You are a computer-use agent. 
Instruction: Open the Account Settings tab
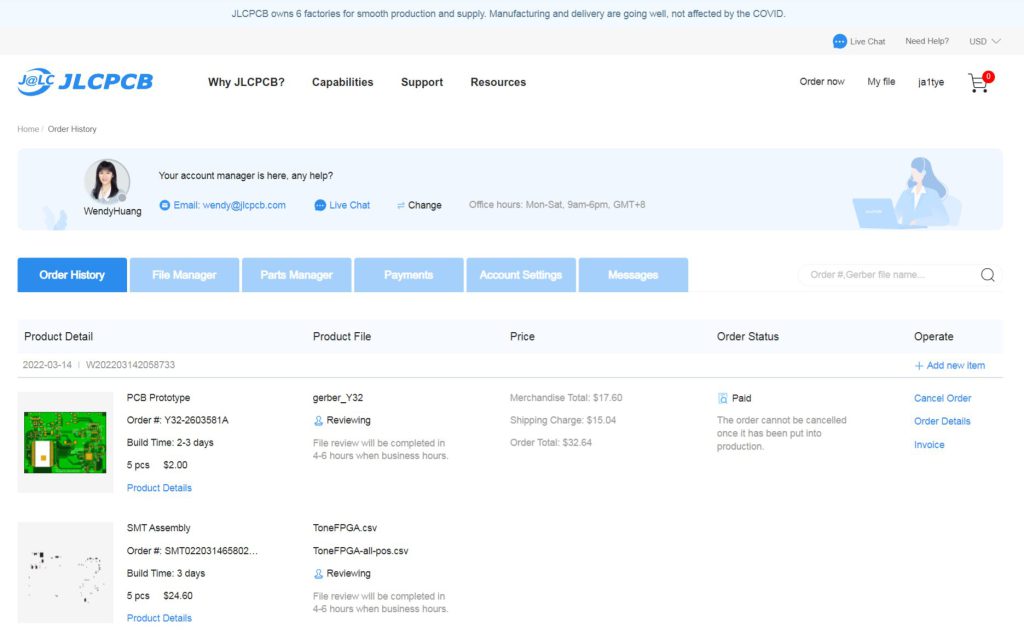coord(520,275)
